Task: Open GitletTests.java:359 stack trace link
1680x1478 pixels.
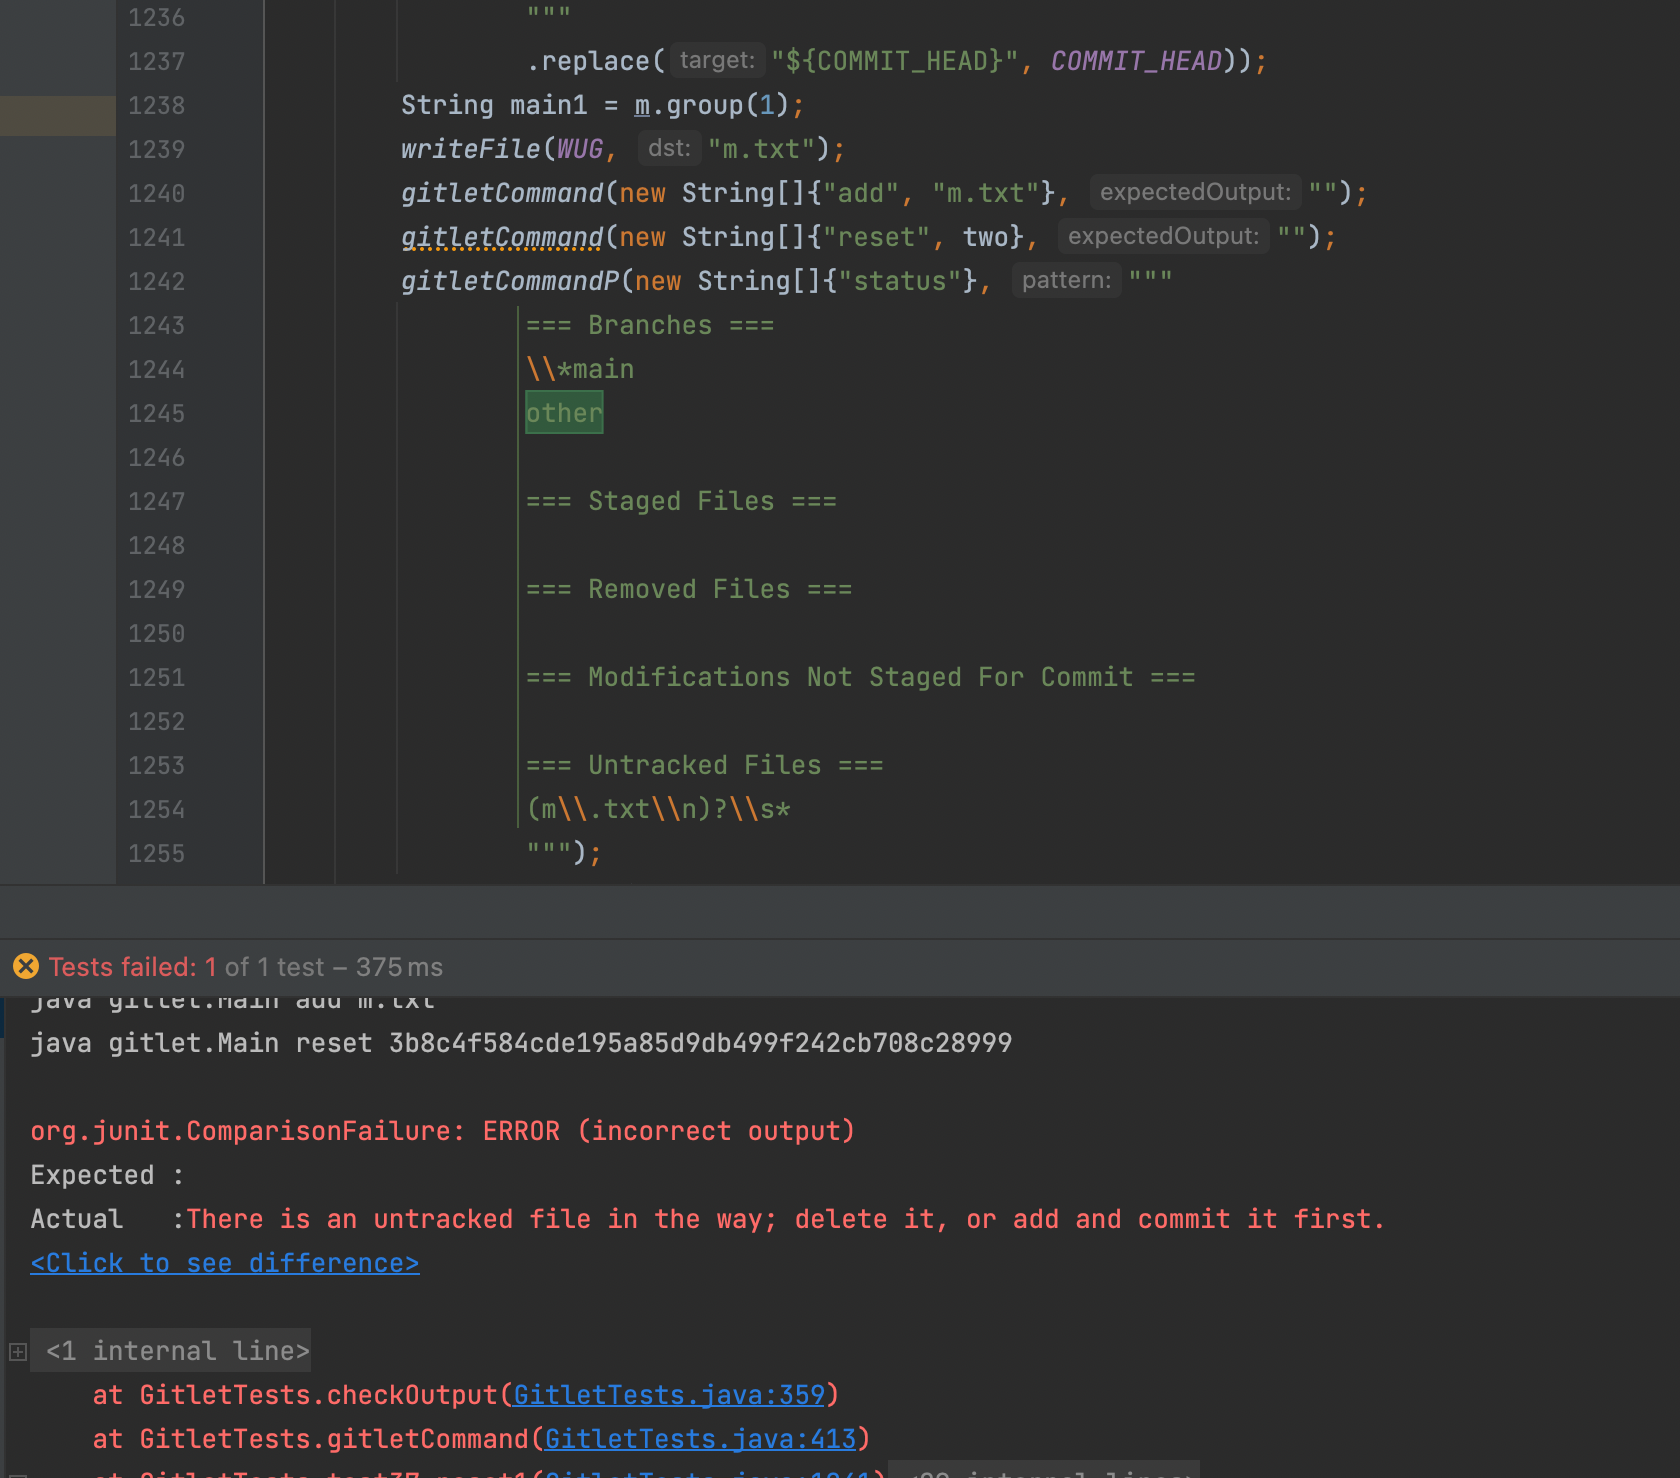Action: 668,1395
